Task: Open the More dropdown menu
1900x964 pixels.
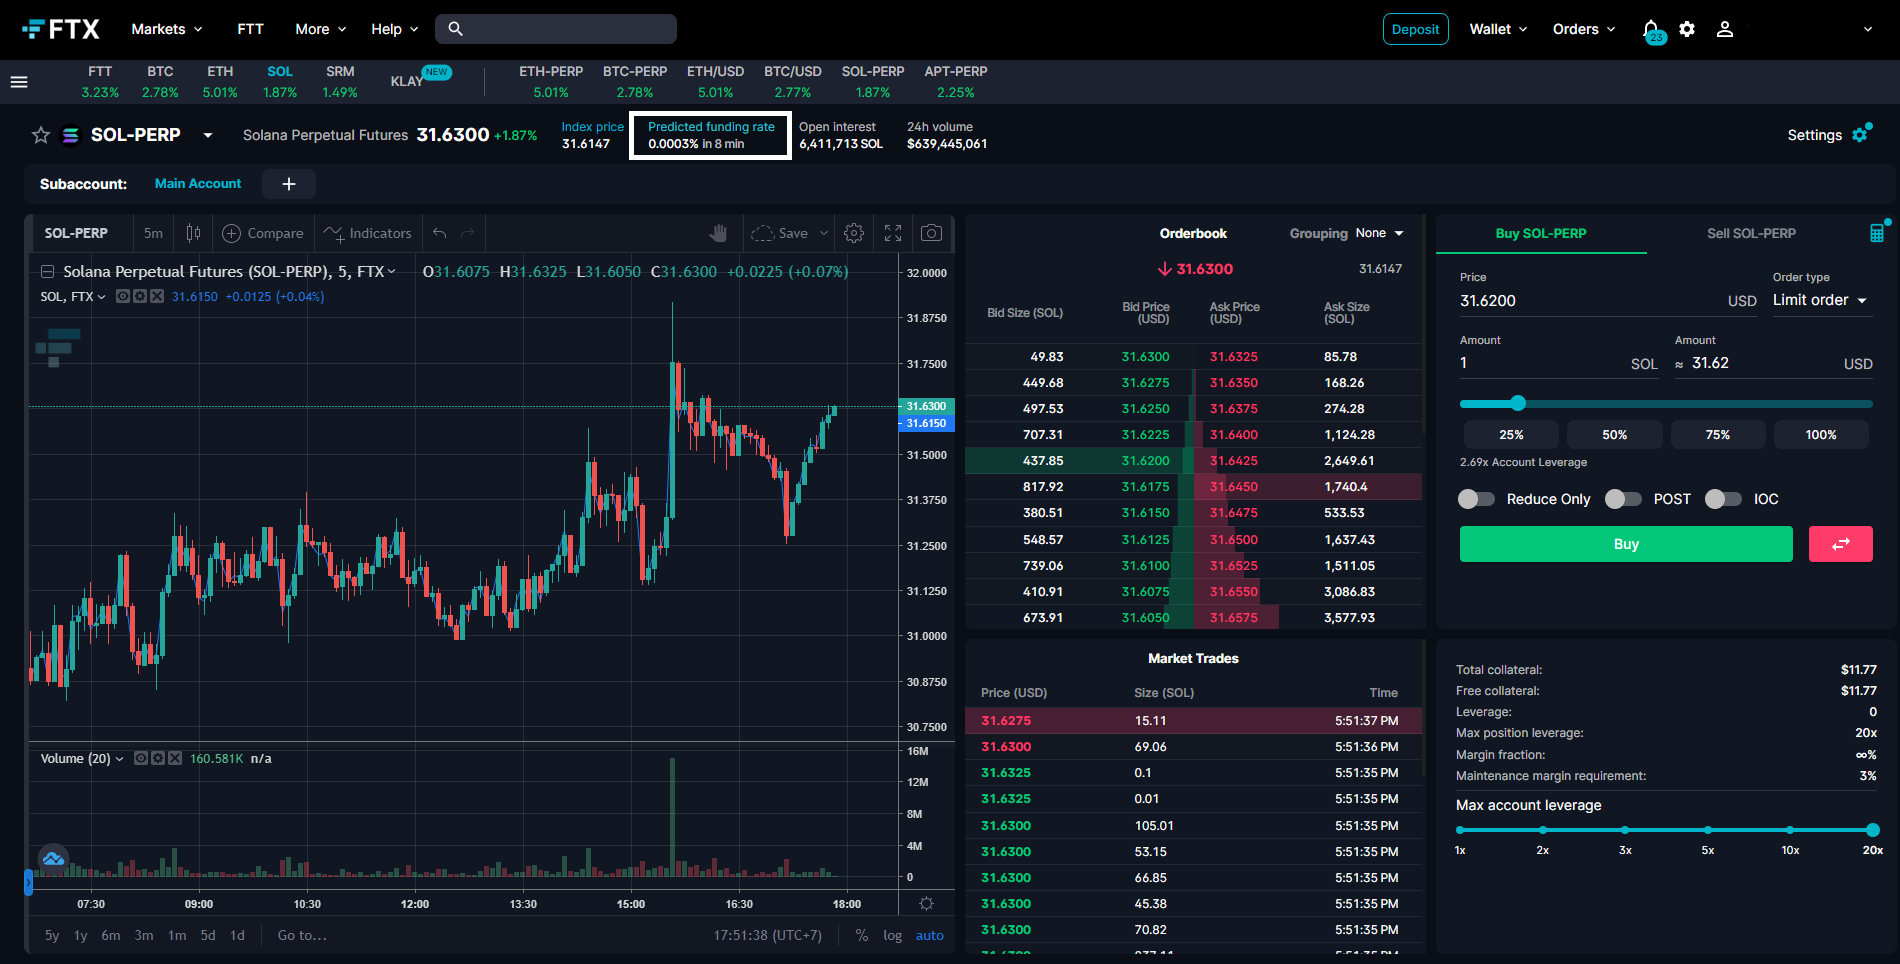Action: coord(321,29)
